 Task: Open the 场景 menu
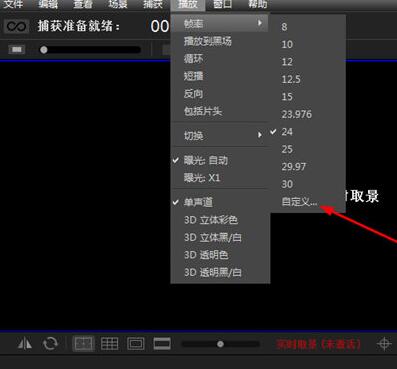tap(118, 4)
